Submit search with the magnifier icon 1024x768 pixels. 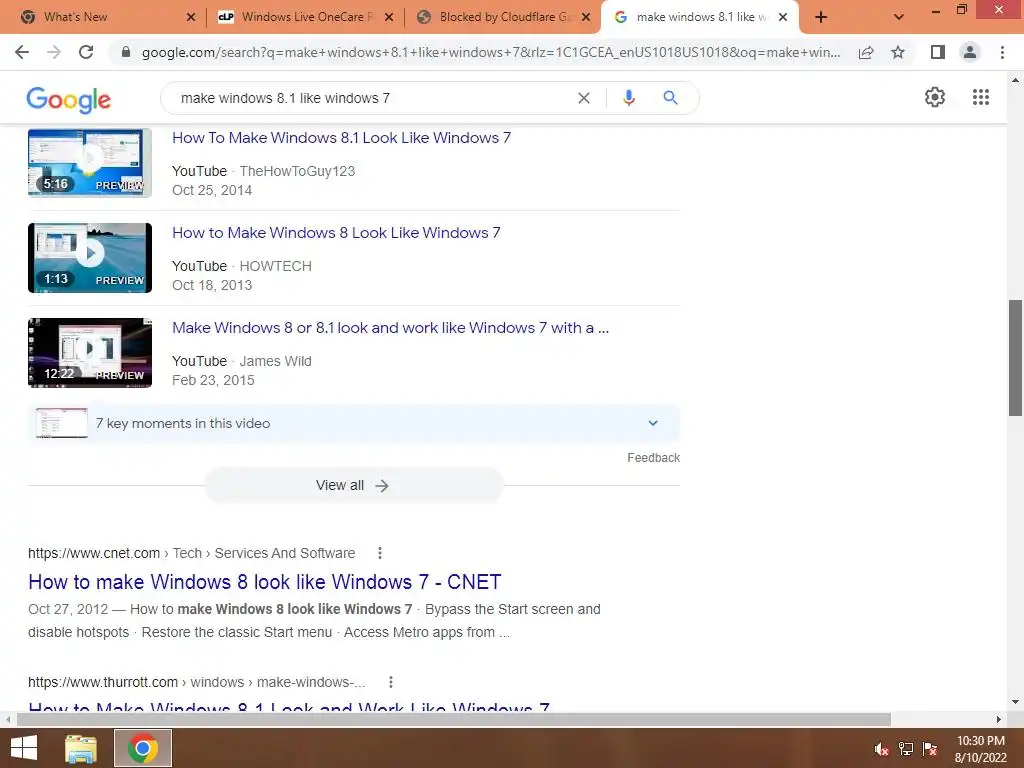click(670, 98)
